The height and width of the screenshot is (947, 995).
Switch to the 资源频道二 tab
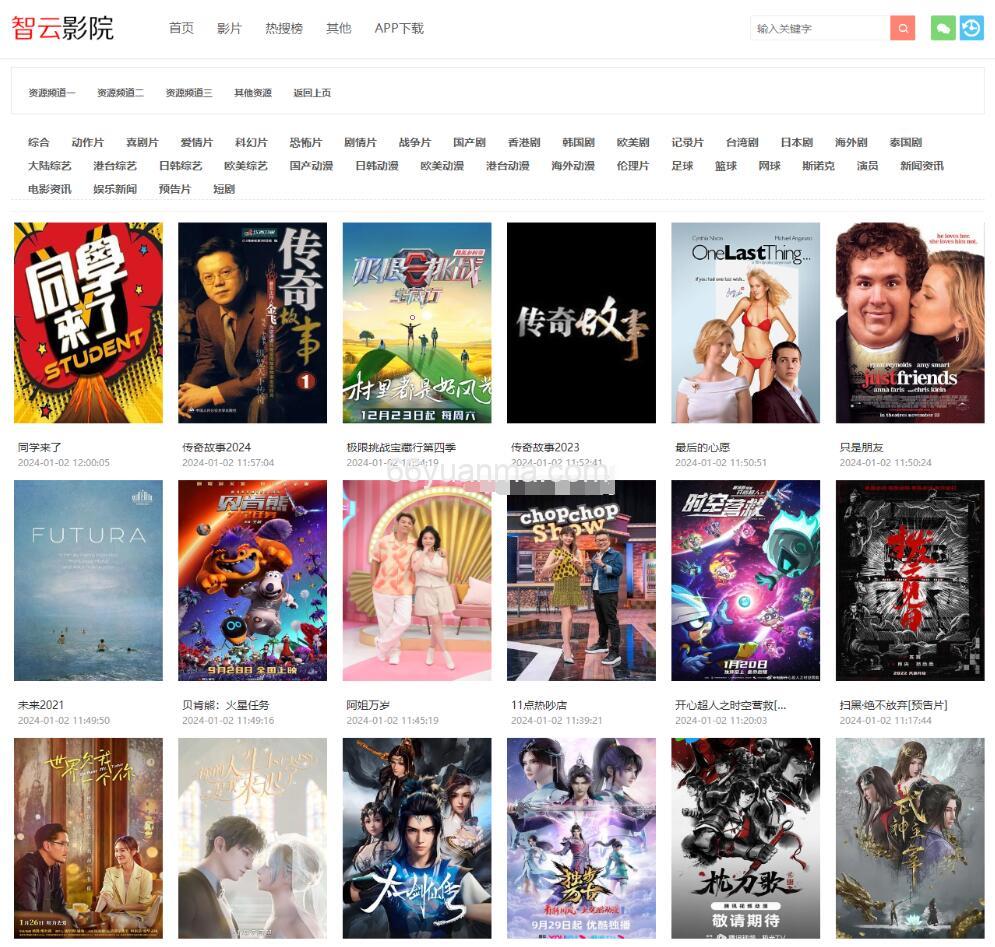pos(120,93)
